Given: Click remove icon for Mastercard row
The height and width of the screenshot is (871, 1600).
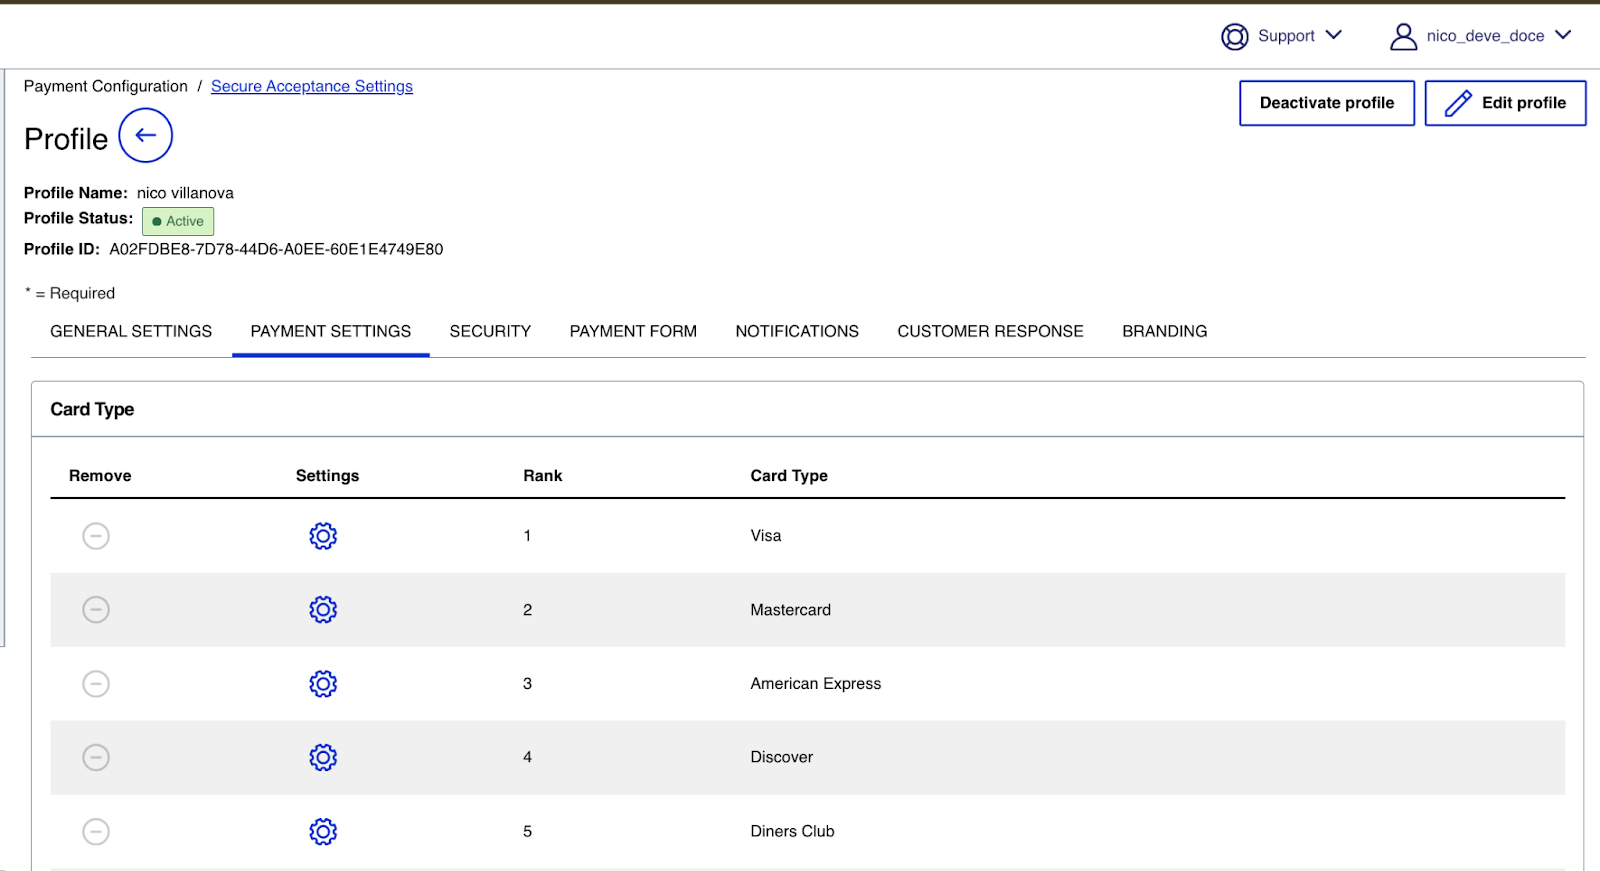Looking at the screenshot, I should (x=96, y=610).
